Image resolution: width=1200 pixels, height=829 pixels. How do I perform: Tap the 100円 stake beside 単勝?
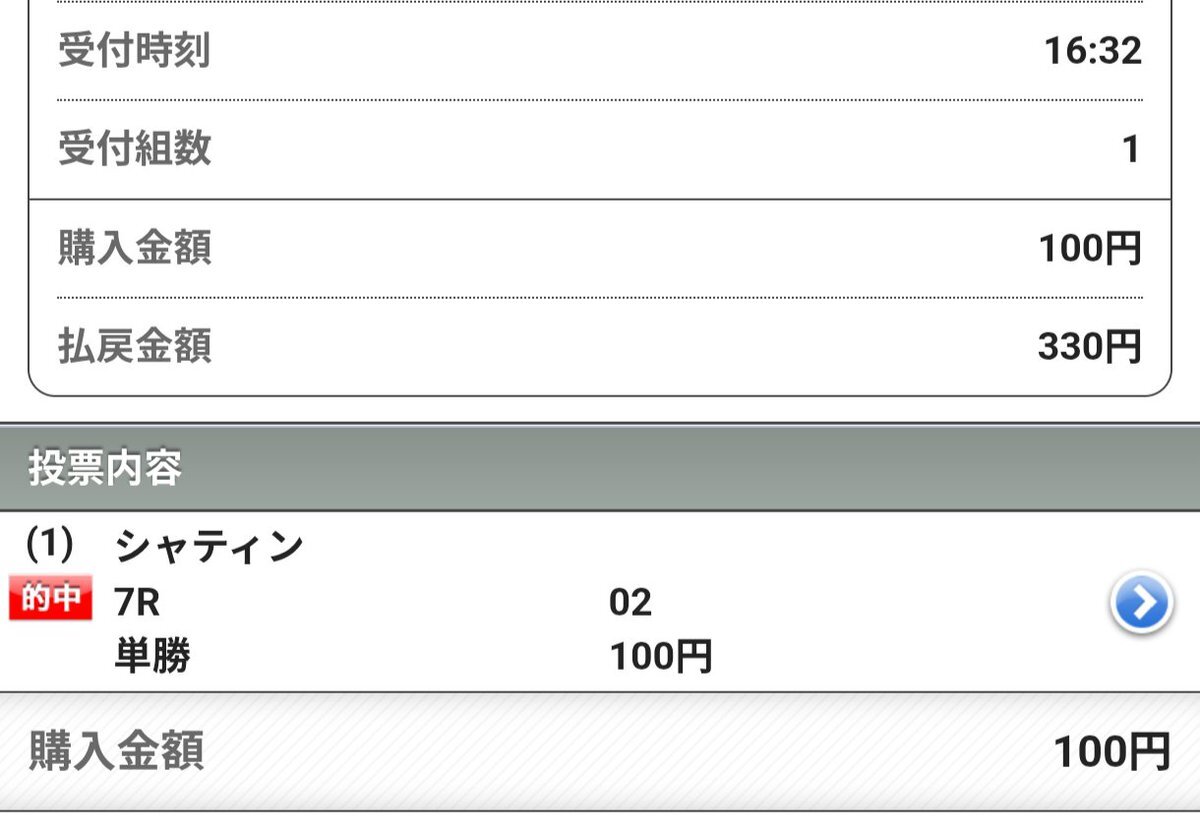(660, 657)
